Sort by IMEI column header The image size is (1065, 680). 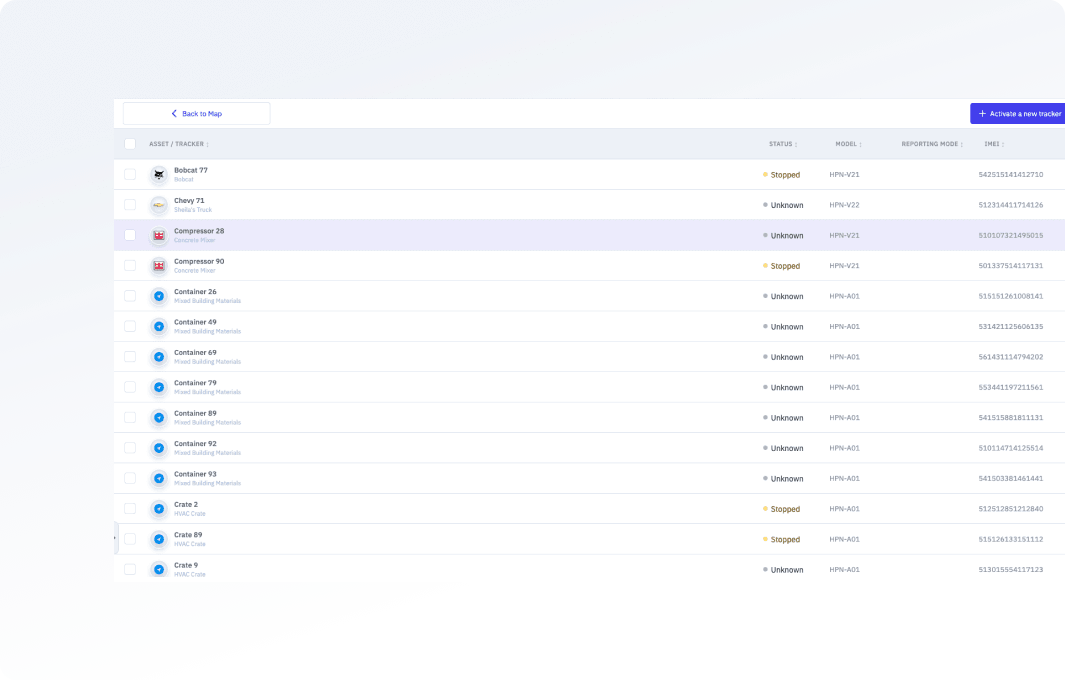(994, 144)
